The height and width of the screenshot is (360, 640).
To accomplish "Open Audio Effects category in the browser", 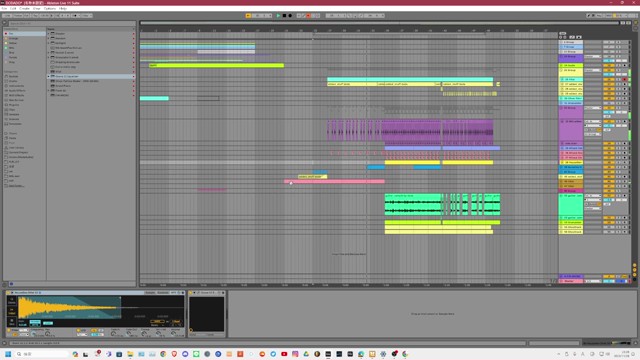I will click(16, 91).
